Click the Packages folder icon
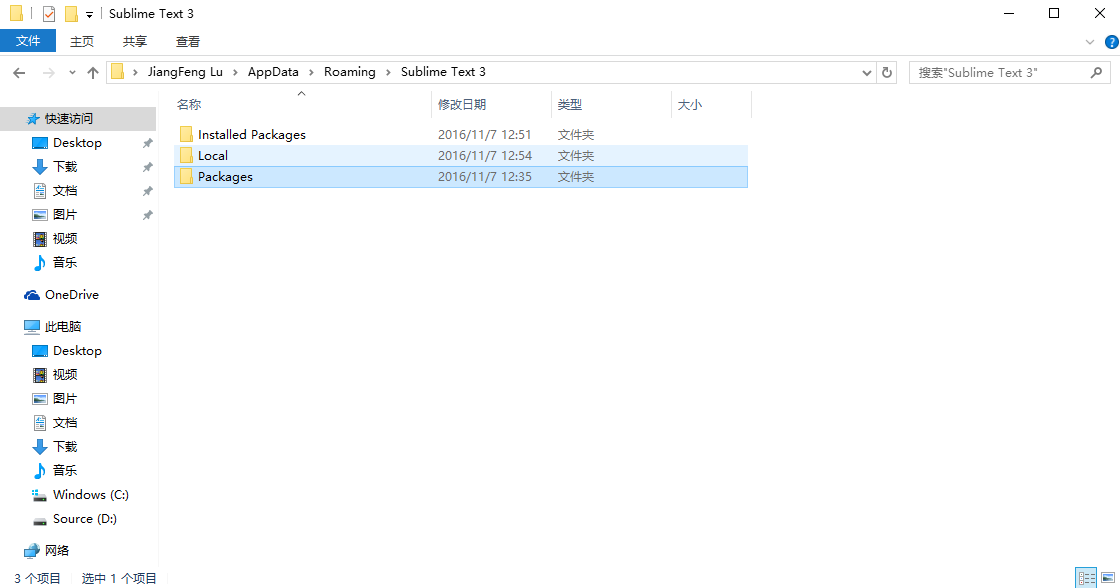Screen dimensions: 1120x588 [x=186, y=176]
